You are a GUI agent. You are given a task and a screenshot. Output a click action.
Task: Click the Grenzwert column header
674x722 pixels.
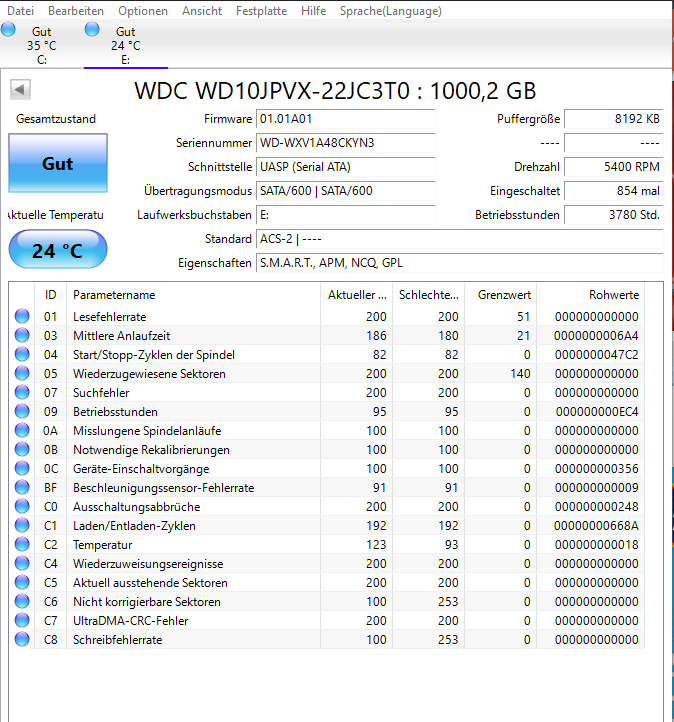tap(501, 295)
